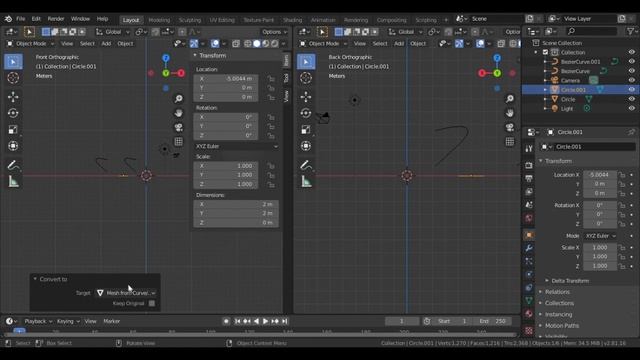This screenshot has height=360, width=640.
Task: Open the Options dropdown in left viewport
Action: [274, 32]
